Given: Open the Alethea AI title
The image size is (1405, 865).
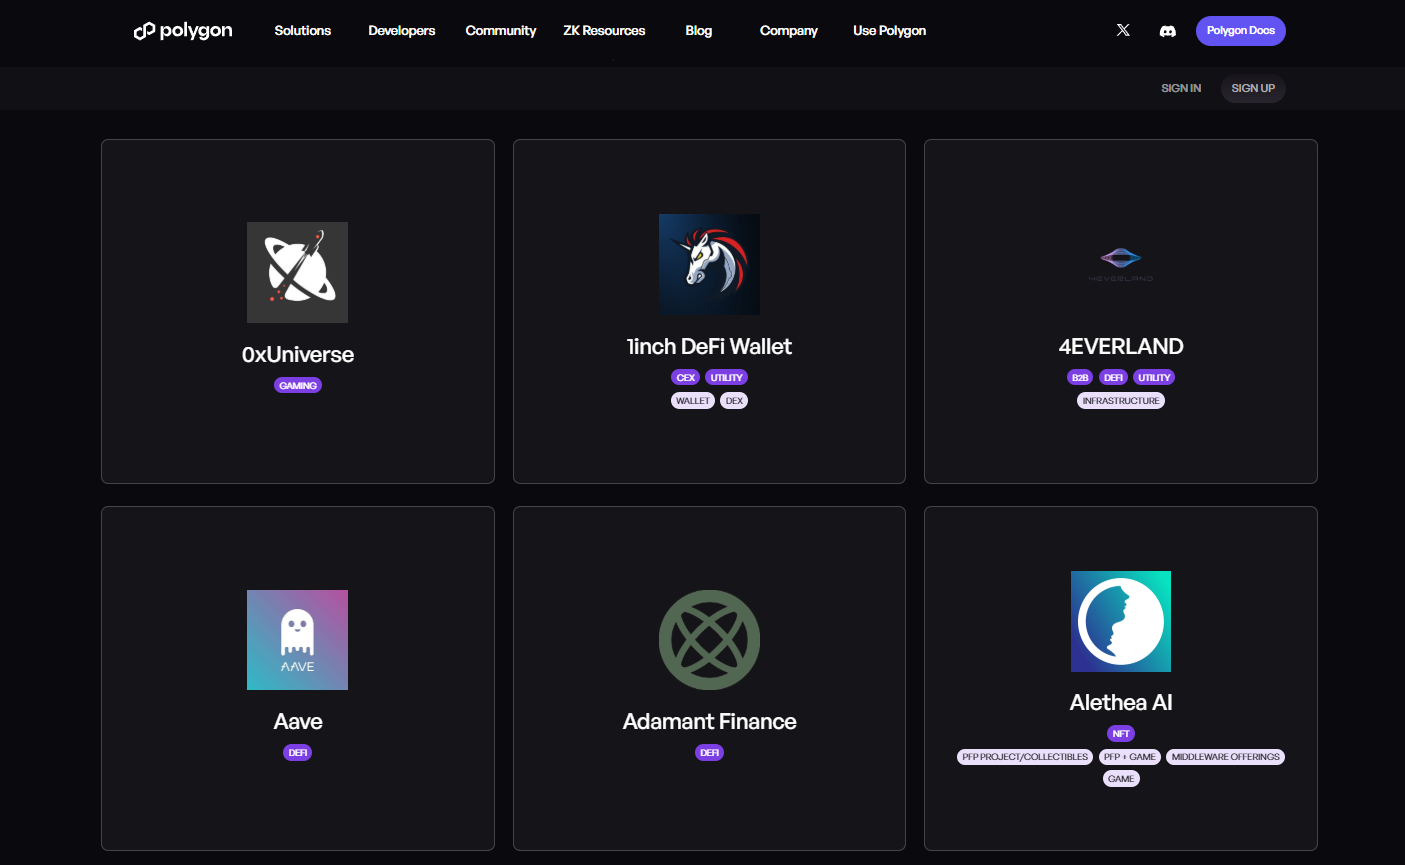Looking at the screenshot, I should [1121, 702].
